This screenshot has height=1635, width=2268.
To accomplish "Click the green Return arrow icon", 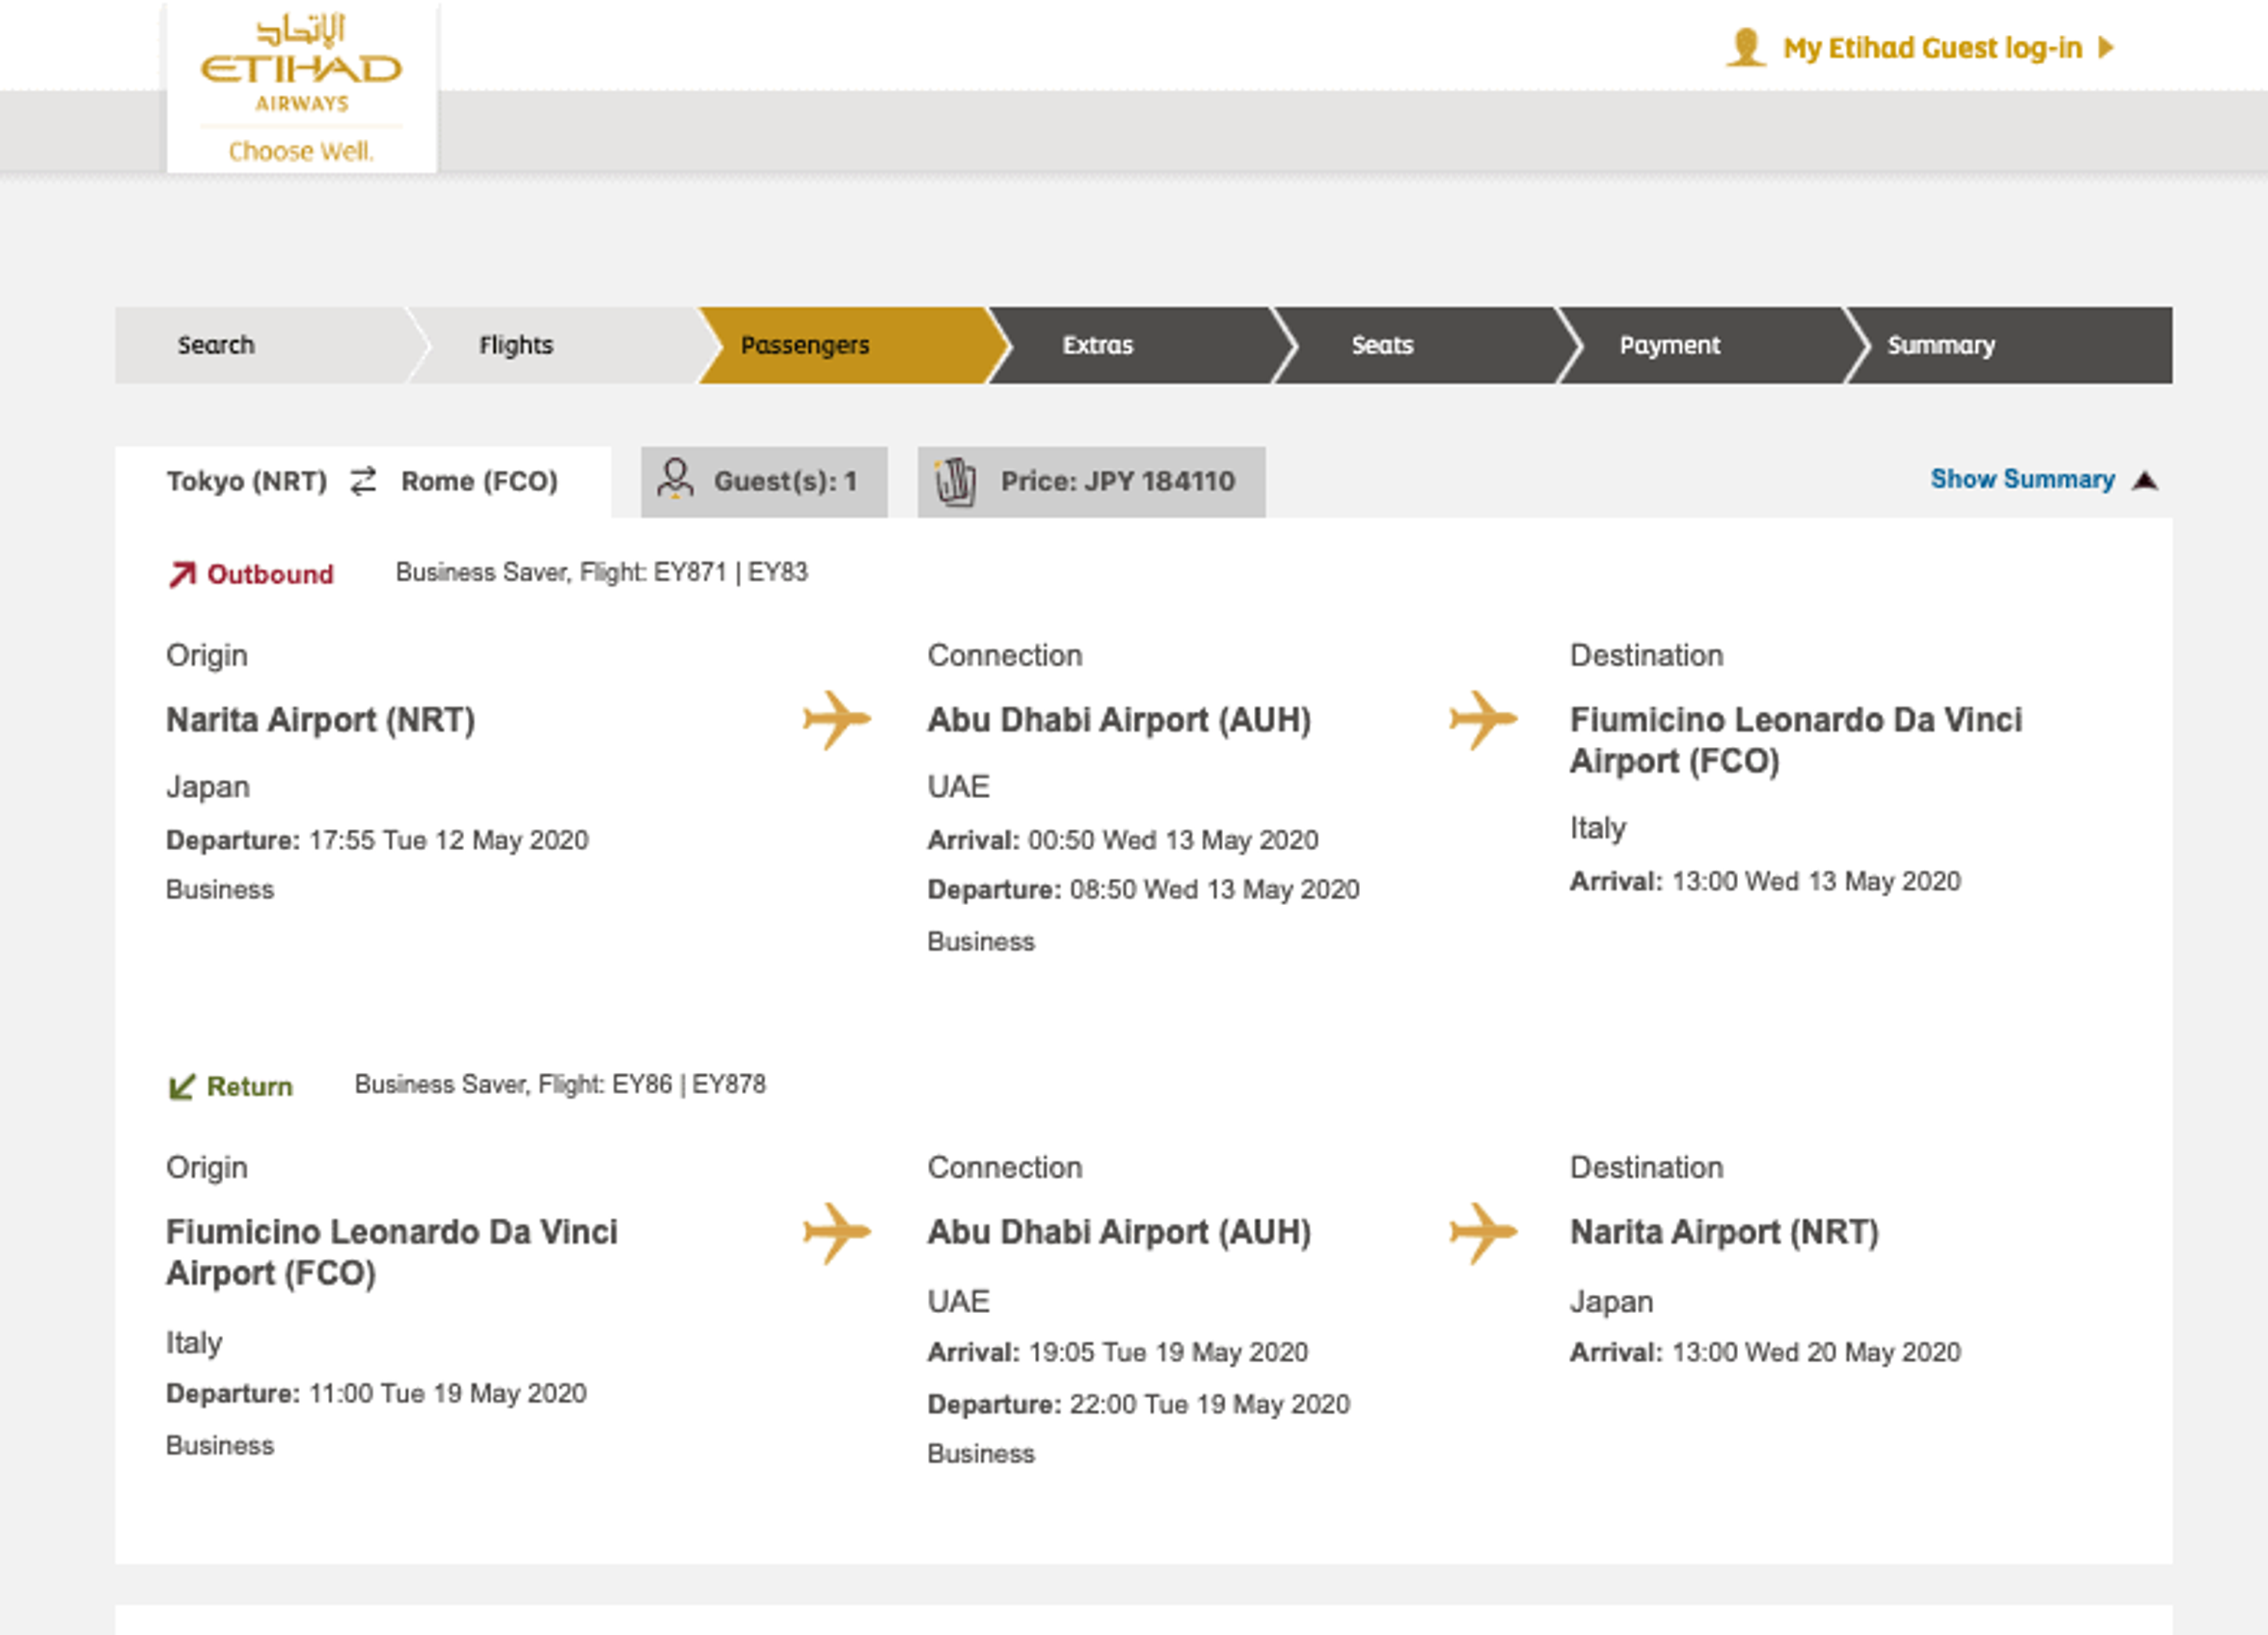I will pos(181,1086).
